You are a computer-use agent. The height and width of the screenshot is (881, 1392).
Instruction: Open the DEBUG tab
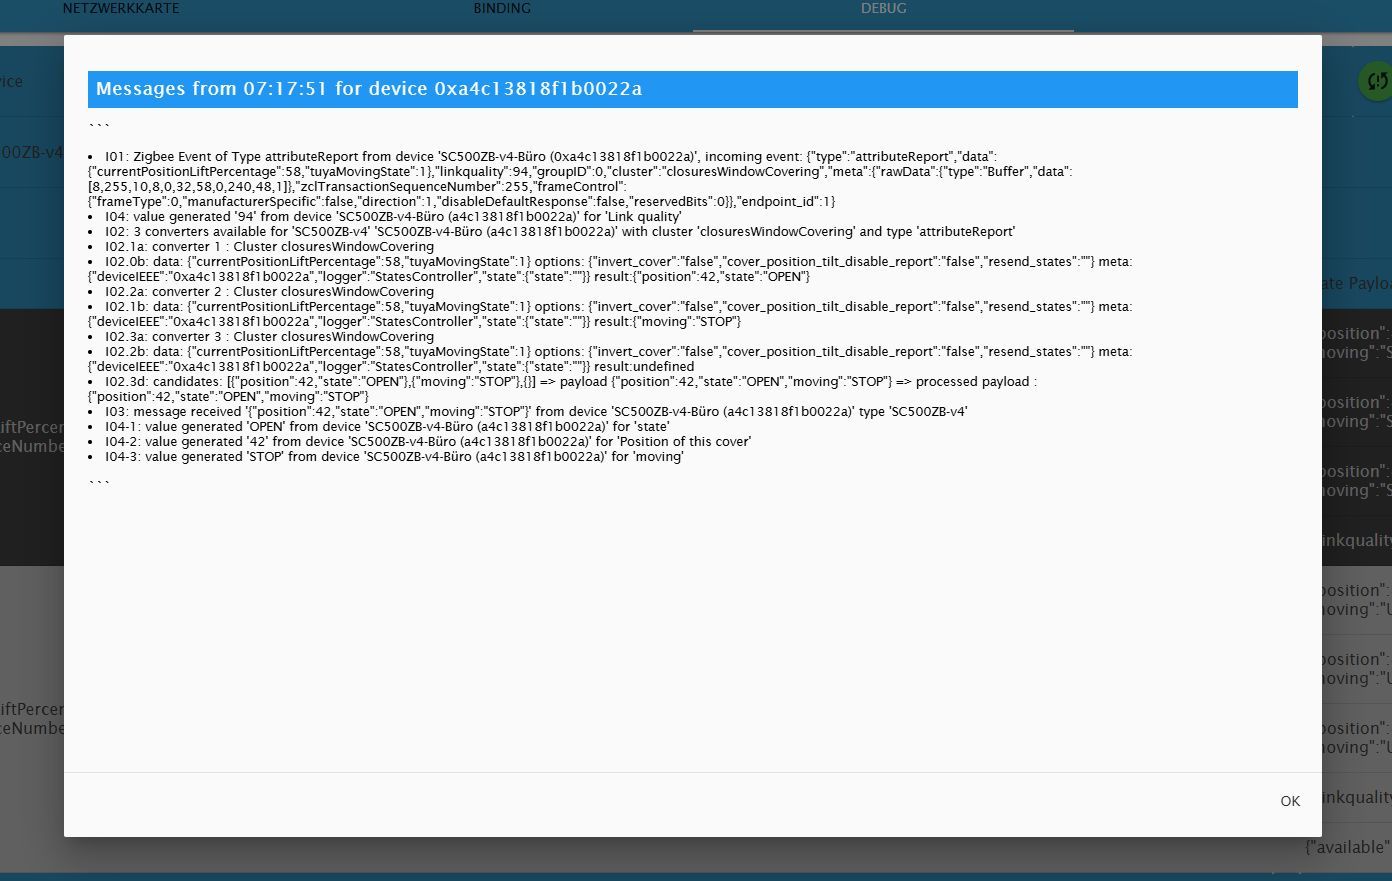tap(884, 9)
